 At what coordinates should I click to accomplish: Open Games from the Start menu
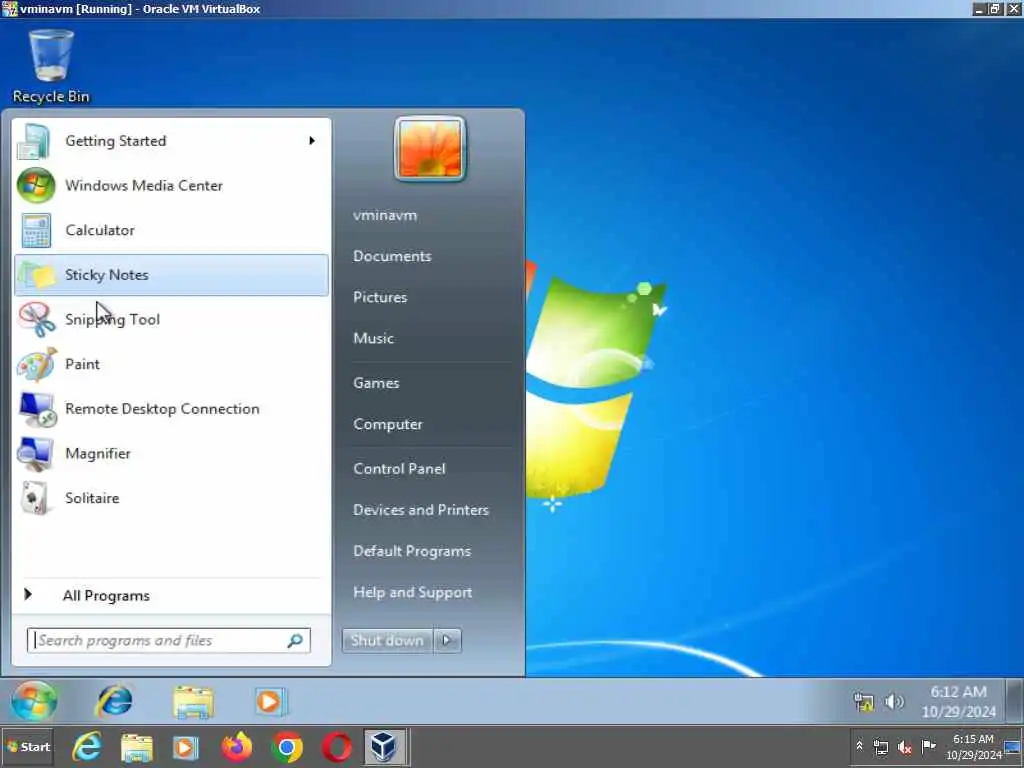pos(376,383)
